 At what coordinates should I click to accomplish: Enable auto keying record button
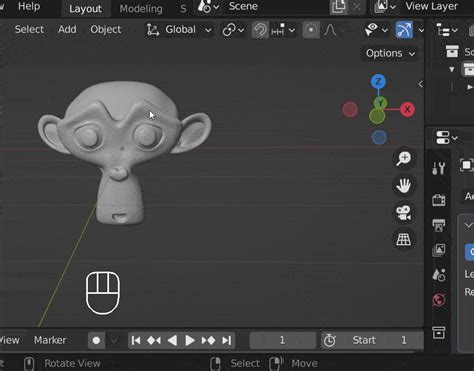point(96,340)
